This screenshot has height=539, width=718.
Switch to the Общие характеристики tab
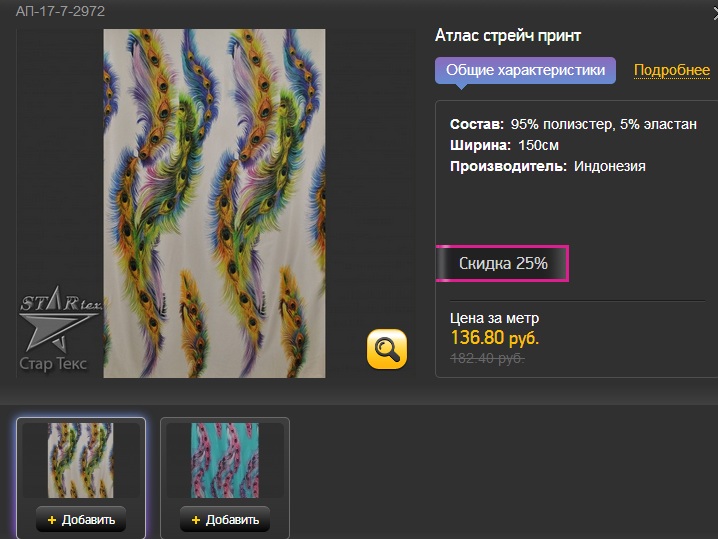(x=525, y=70)
